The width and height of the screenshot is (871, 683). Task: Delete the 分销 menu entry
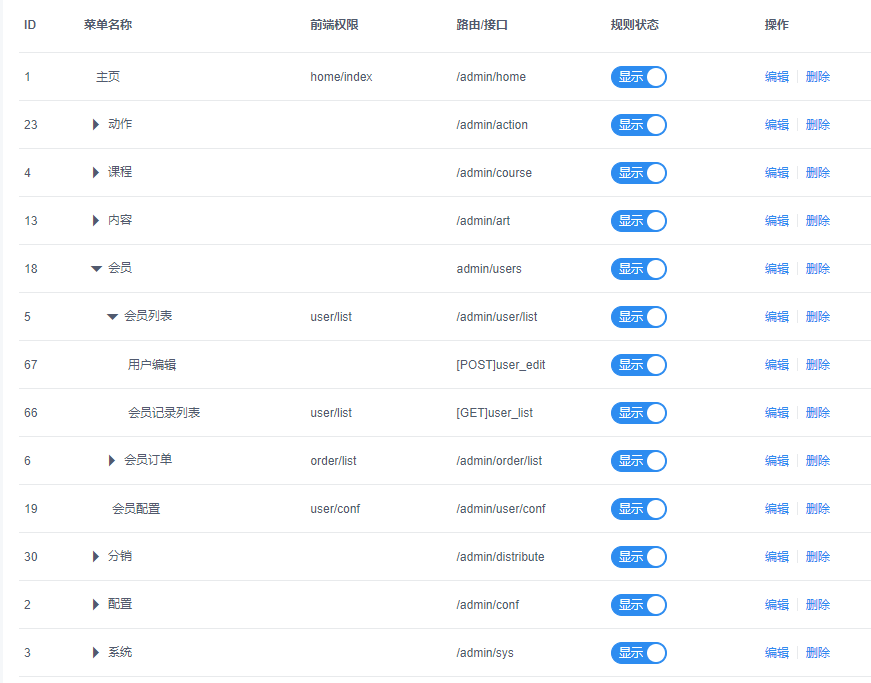pyautogui.click(x=818, y=556)
